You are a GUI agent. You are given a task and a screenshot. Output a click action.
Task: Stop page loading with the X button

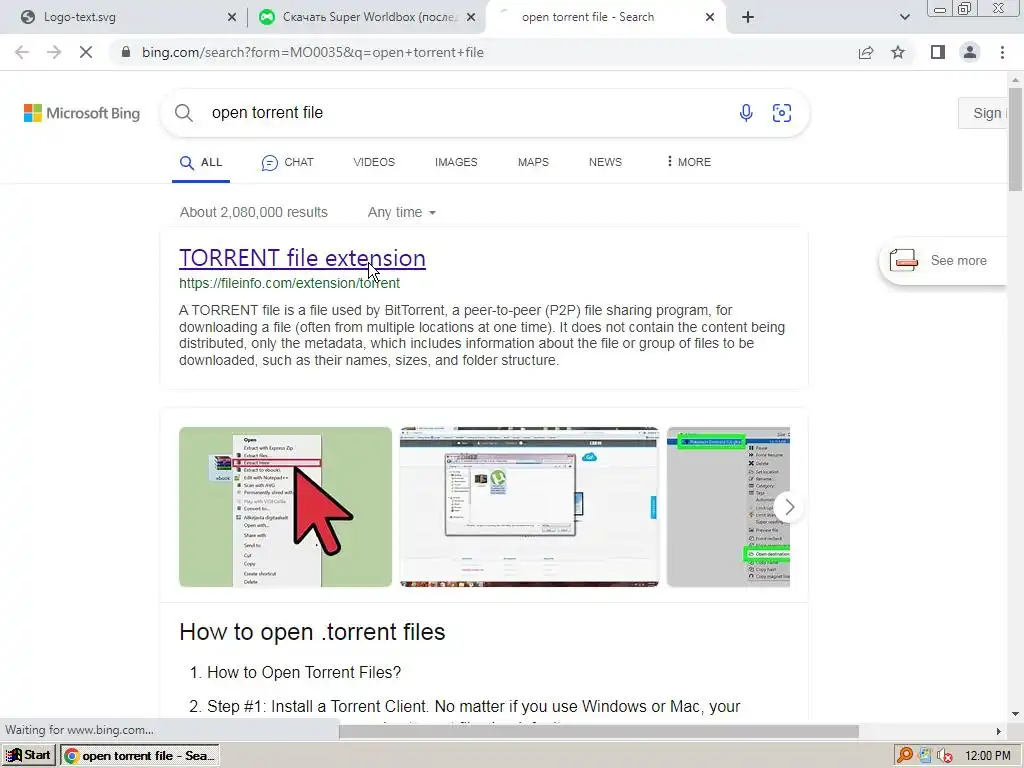(86, 52)
